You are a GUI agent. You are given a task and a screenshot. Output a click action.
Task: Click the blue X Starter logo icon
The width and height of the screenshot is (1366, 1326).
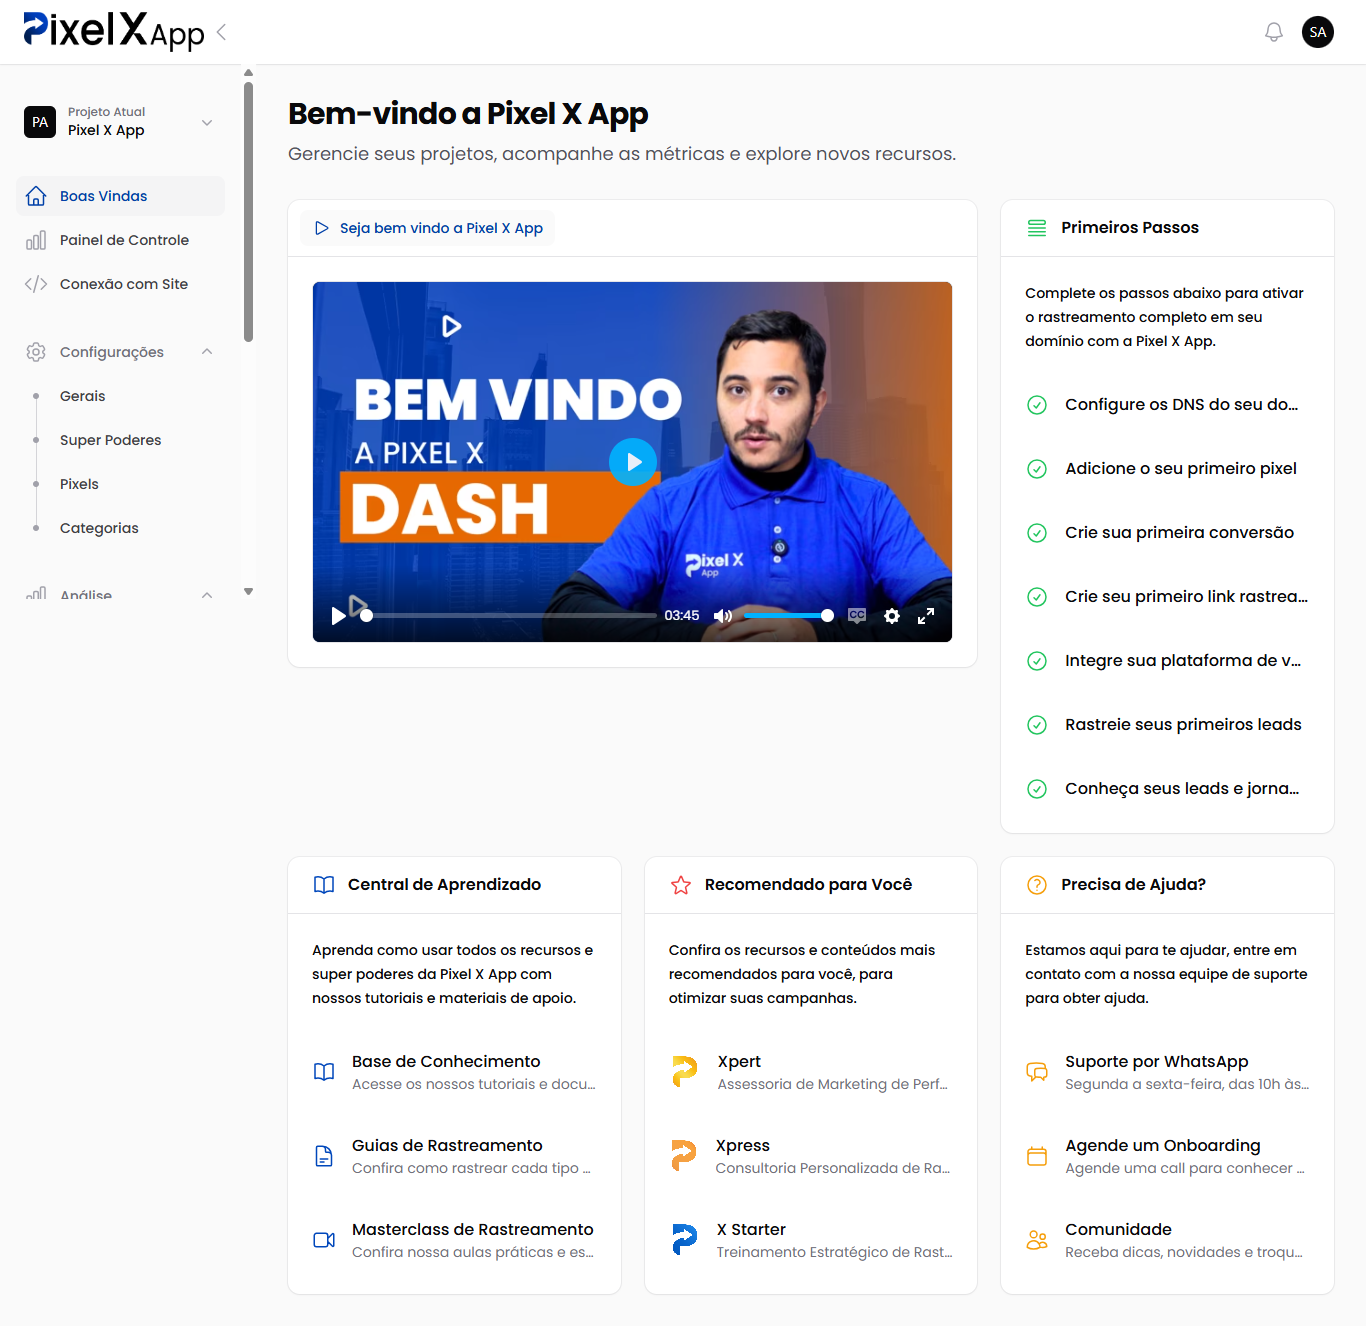pyautogui.click(x=684, y=1240)
